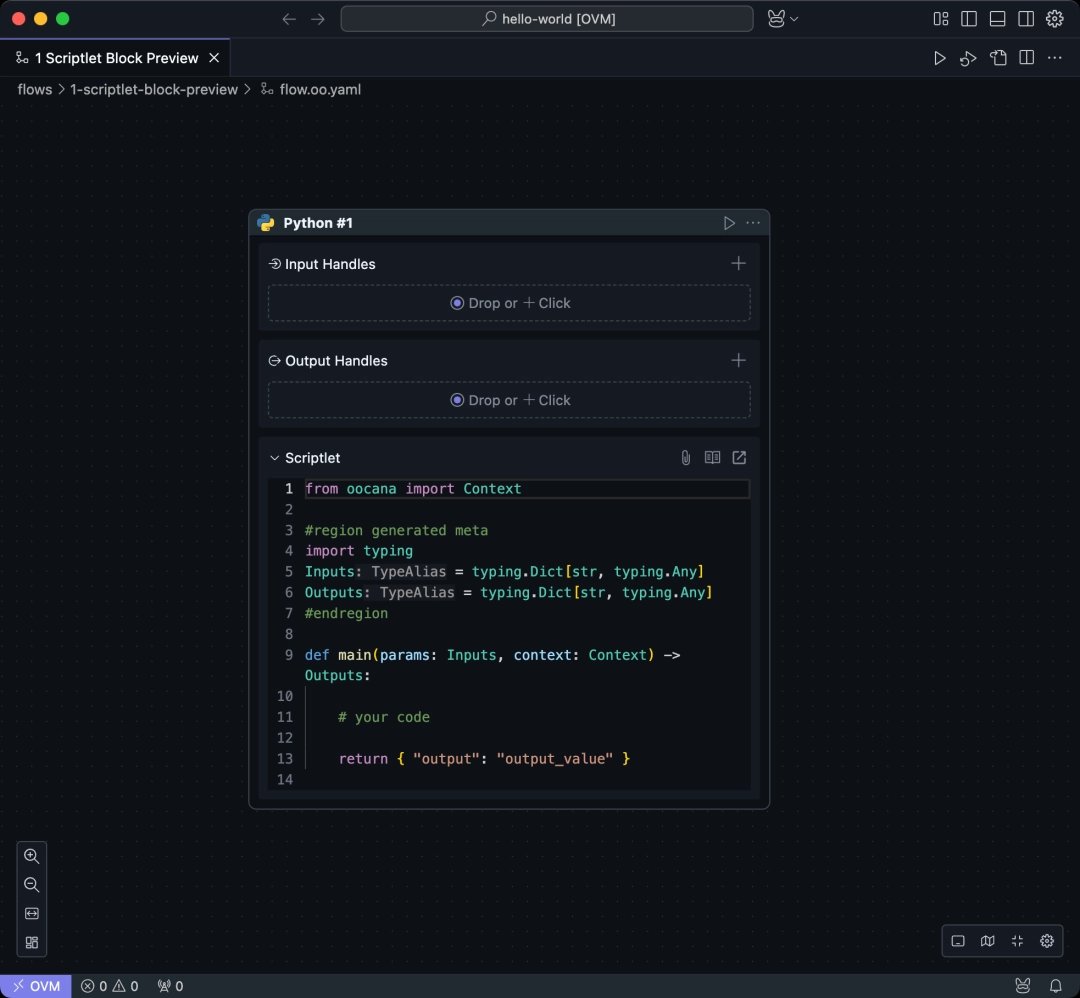
Task: Open the block's more actions menu
Action: (753, 222)
